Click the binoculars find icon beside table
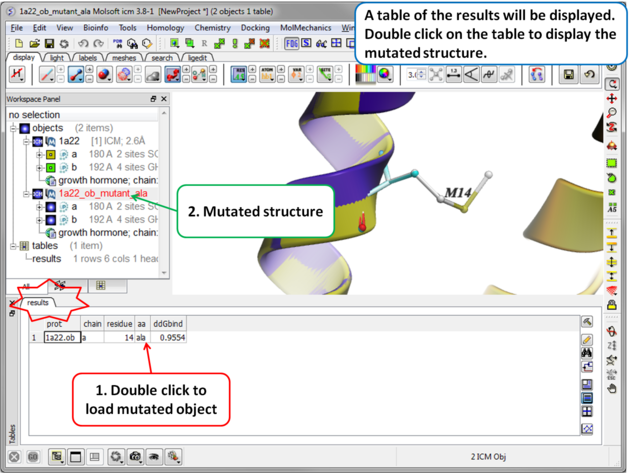Screen dimensions: 630x473 click(x=587, y=353)
